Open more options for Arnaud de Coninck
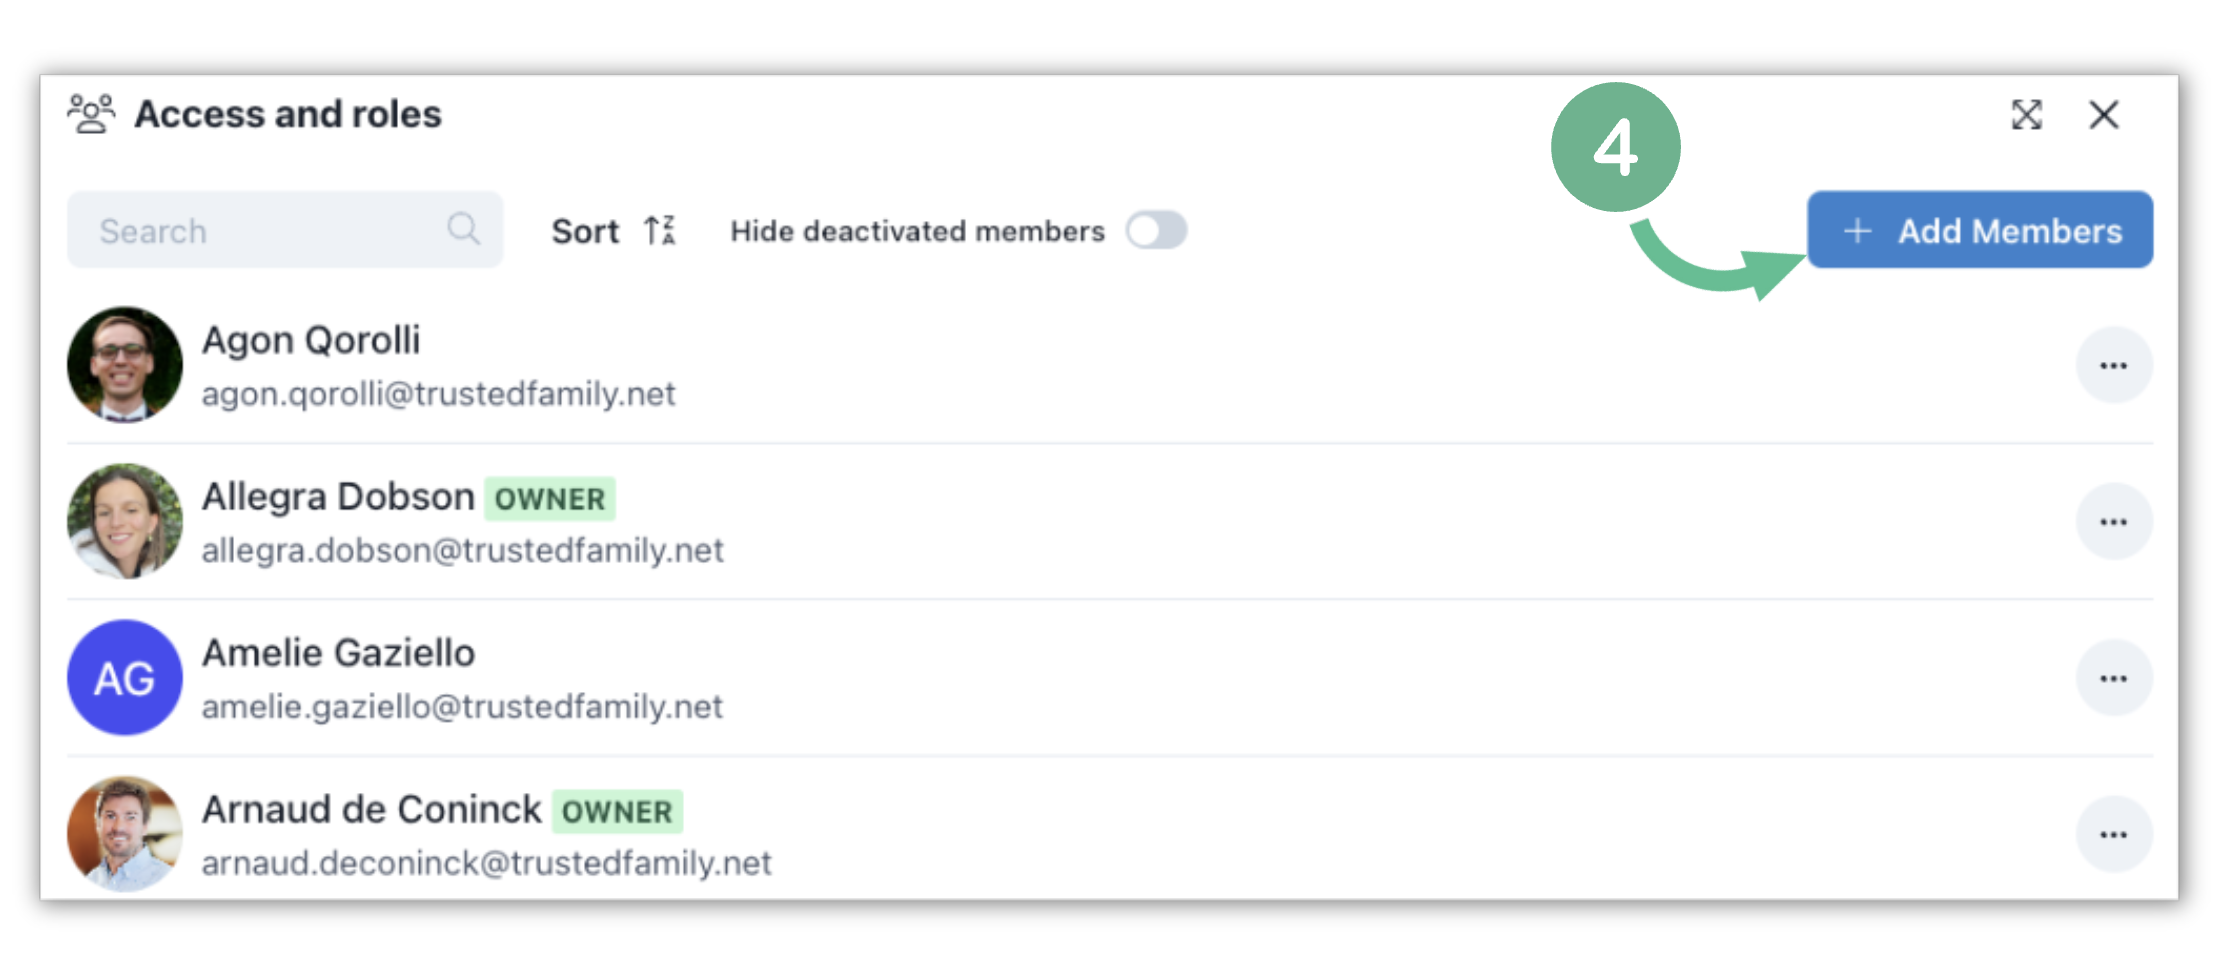 point(2113,835)
